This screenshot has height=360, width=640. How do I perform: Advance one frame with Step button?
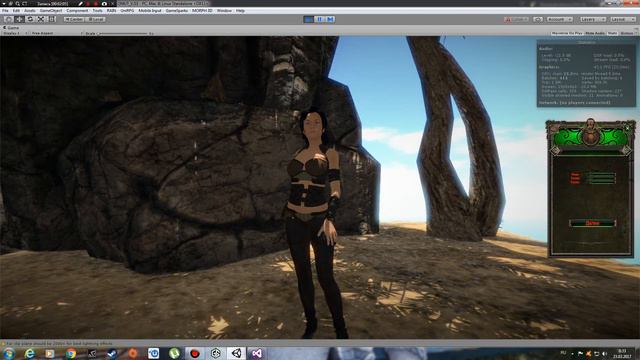(330, 19)
